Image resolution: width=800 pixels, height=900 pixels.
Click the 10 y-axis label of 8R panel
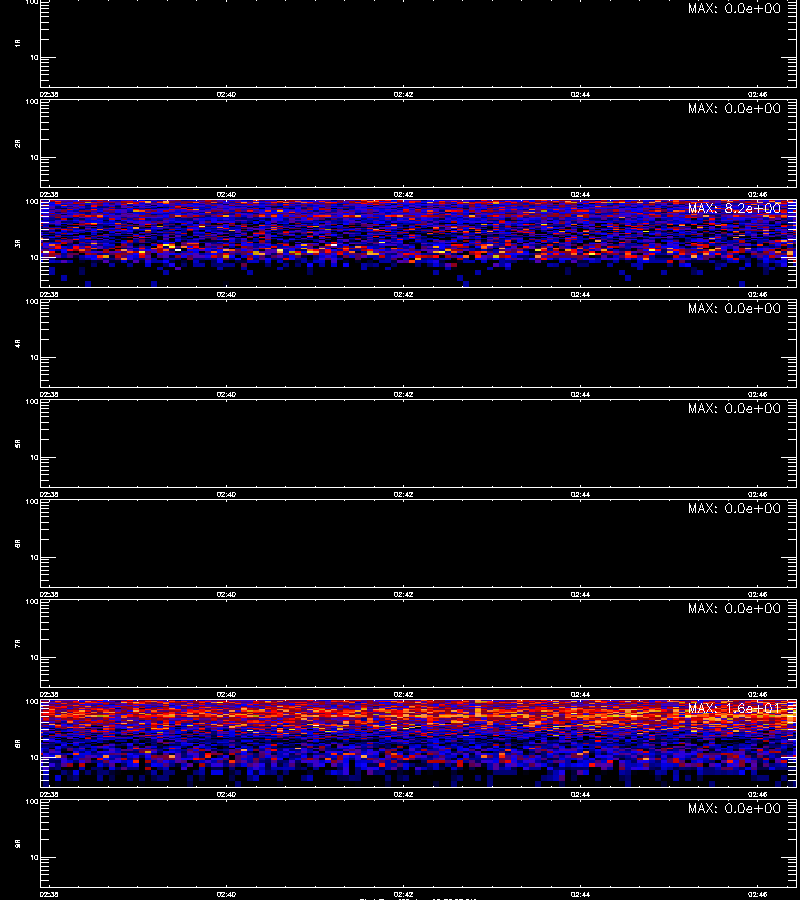pos(34,757)
